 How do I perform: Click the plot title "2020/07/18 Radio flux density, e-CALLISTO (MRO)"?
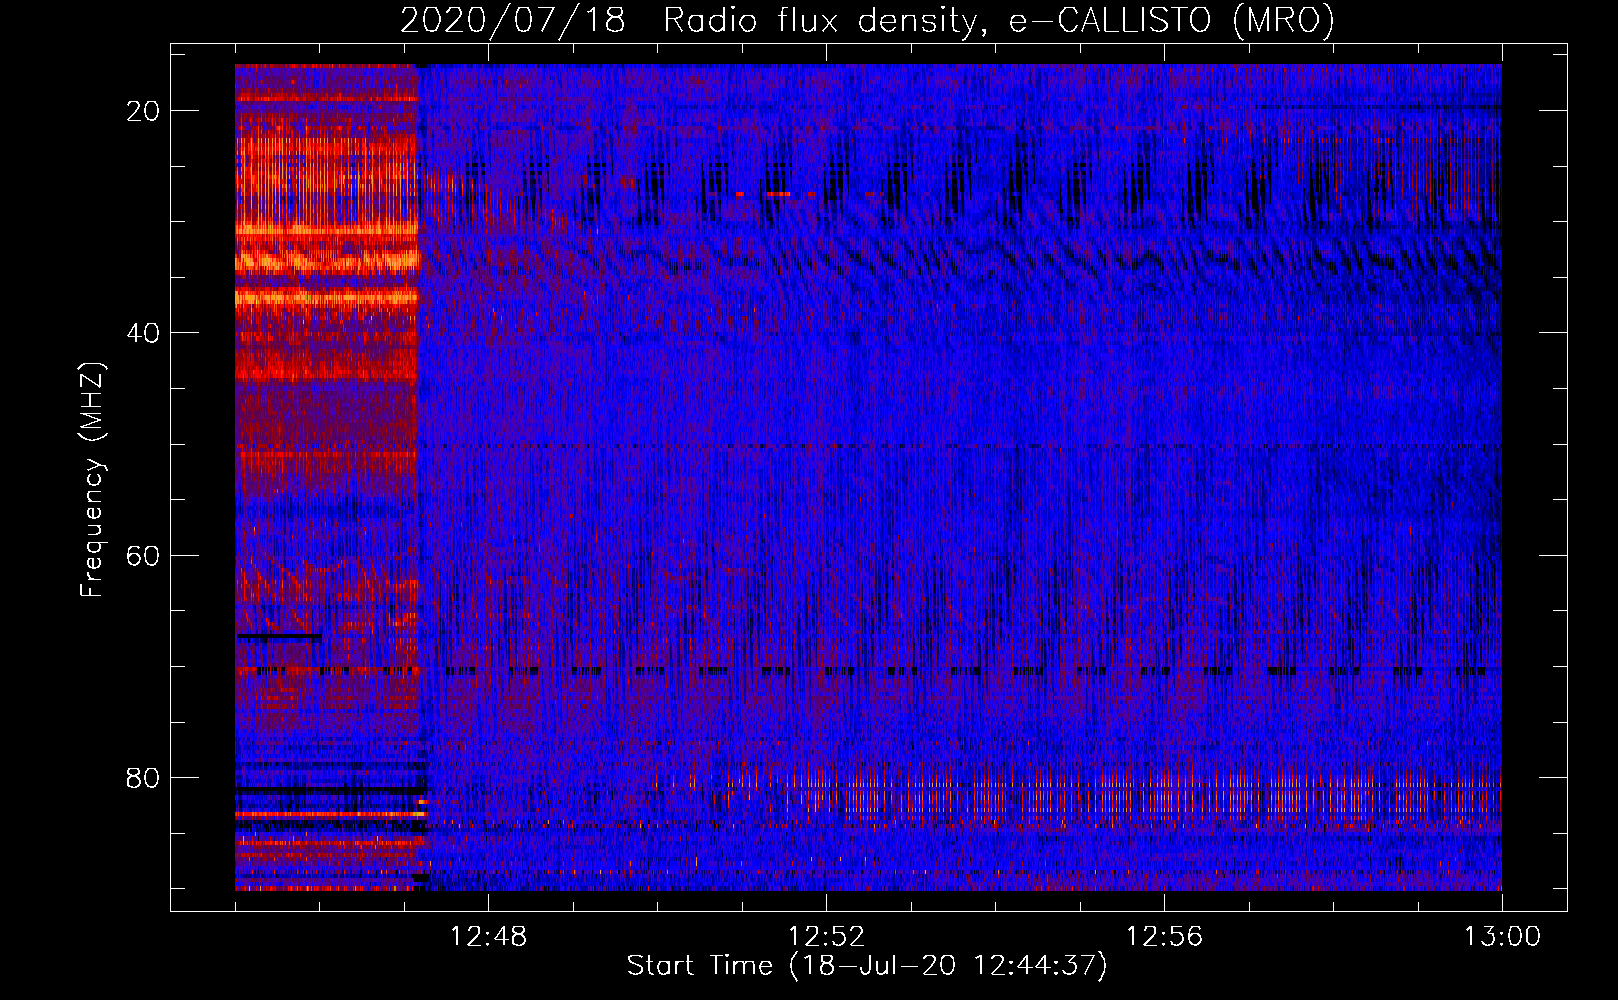tap(867, 20)
